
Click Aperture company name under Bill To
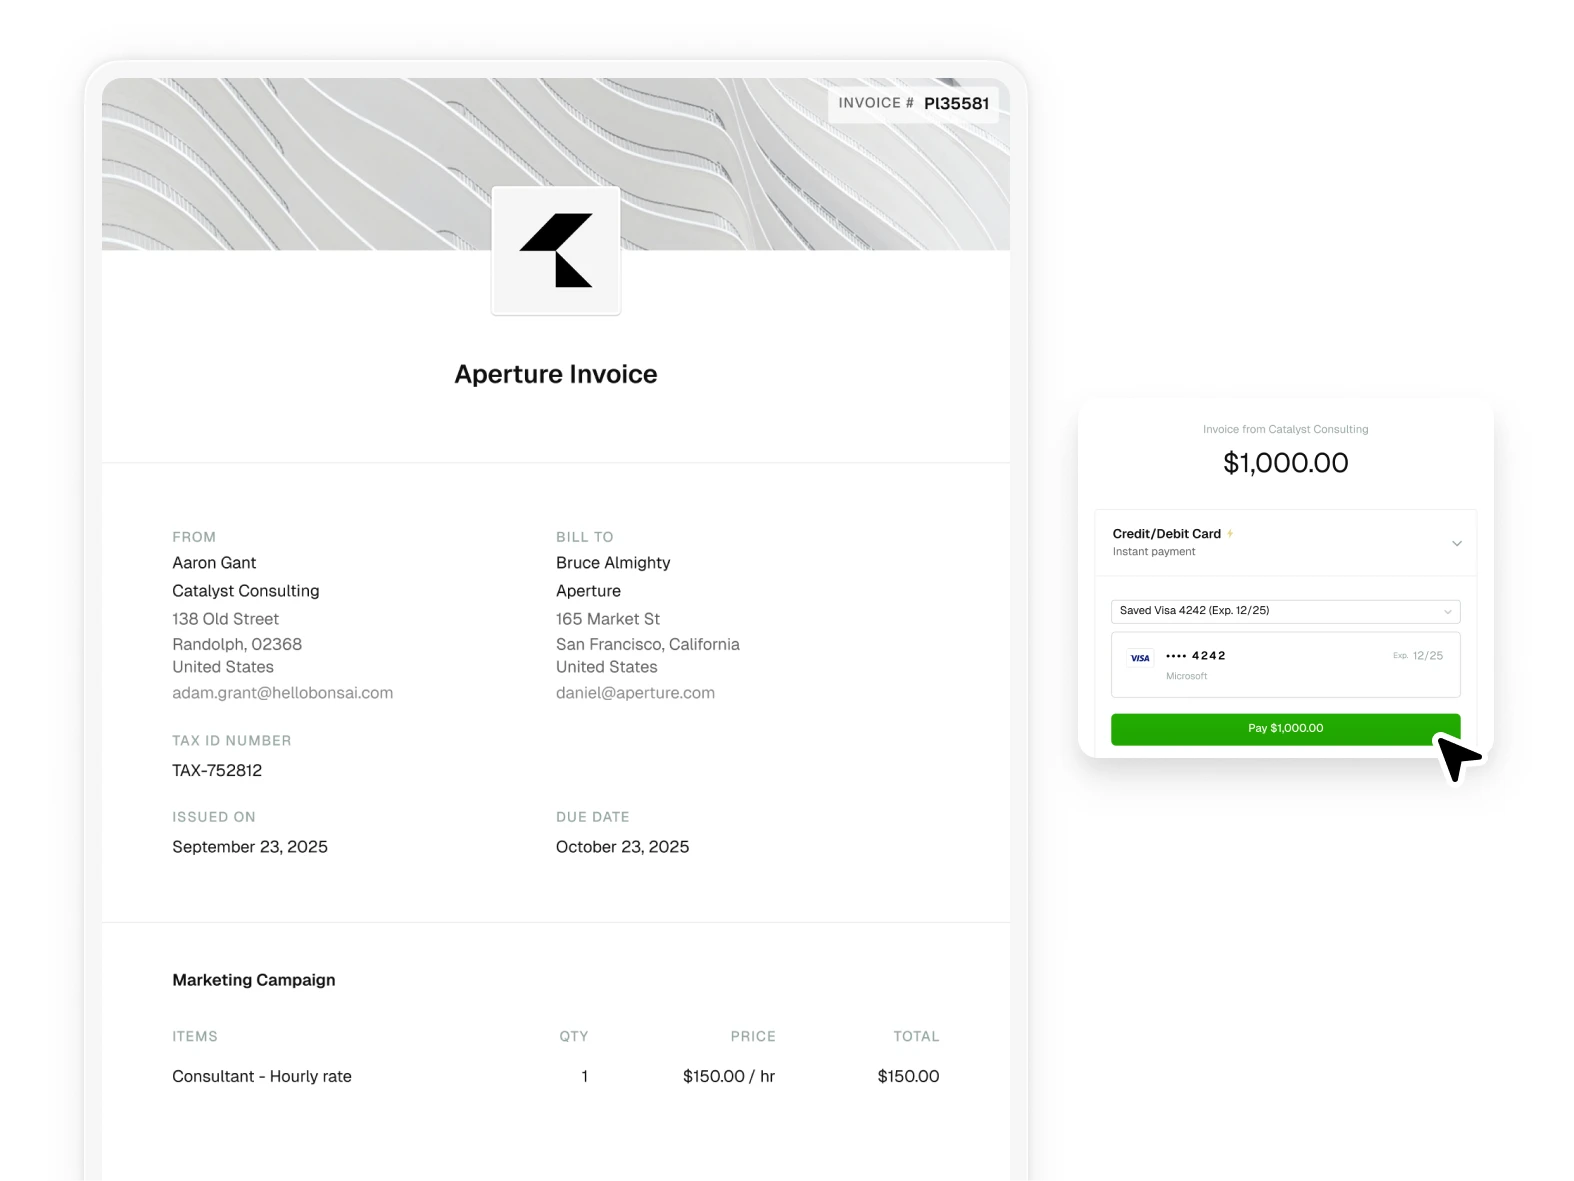tap(588, 591)
